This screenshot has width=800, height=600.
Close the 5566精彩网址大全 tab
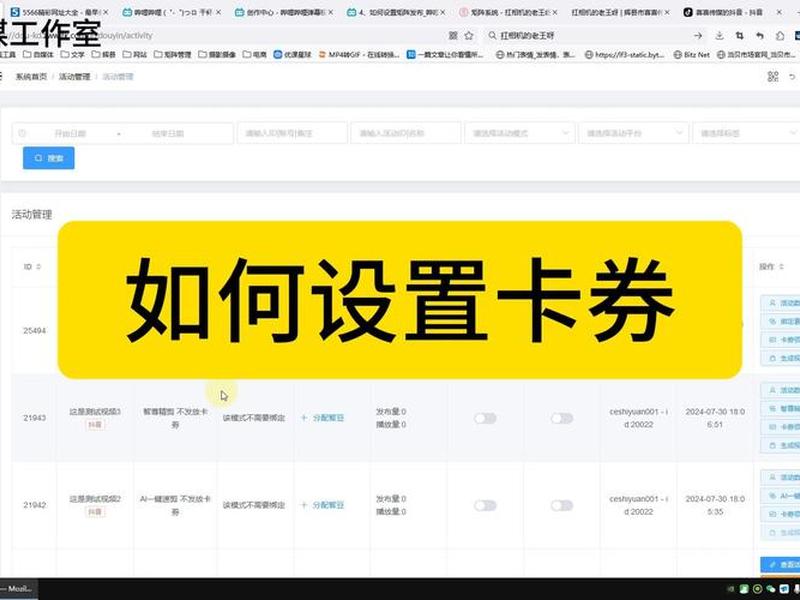point(106,12)
